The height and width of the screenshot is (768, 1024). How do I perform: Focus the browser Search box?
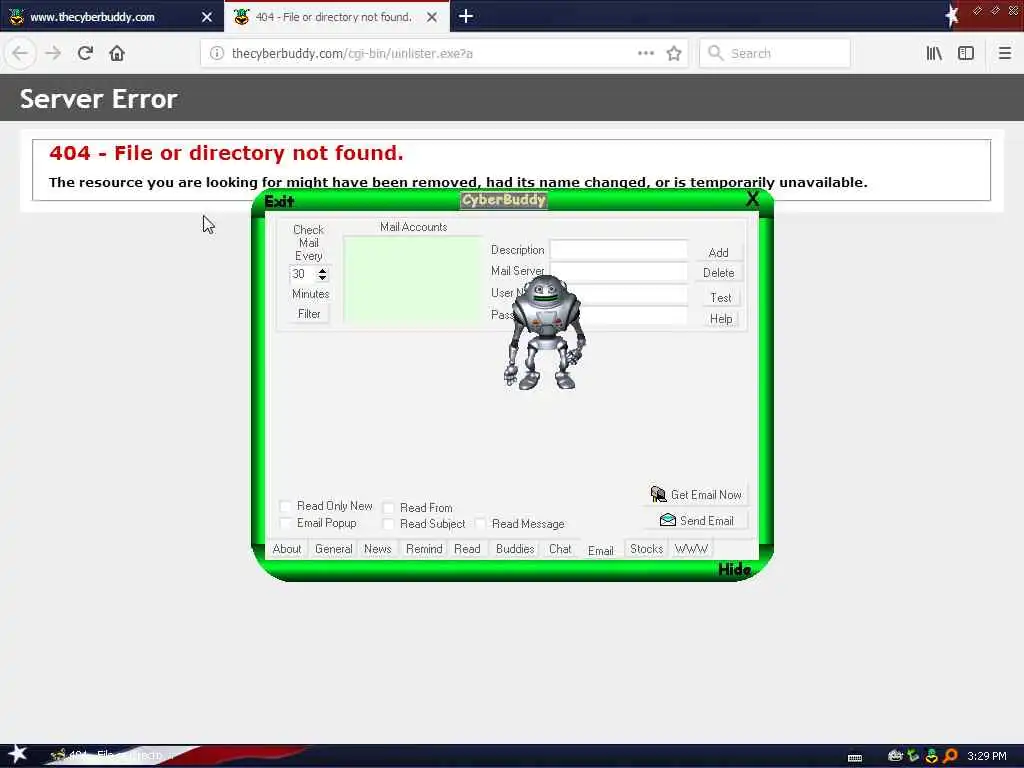point(775,53)
